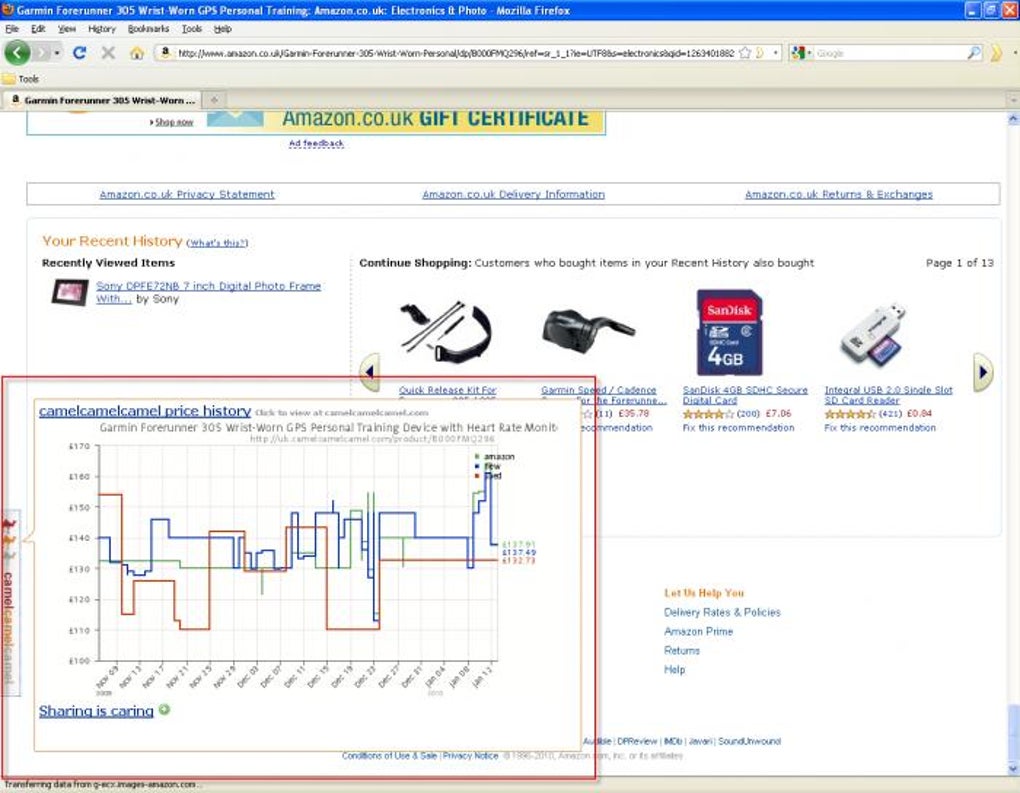The width and height of the screenshot is (1020, 793).
Task: Open the search engine selector dropdown
Action: (x=799, y=53)
